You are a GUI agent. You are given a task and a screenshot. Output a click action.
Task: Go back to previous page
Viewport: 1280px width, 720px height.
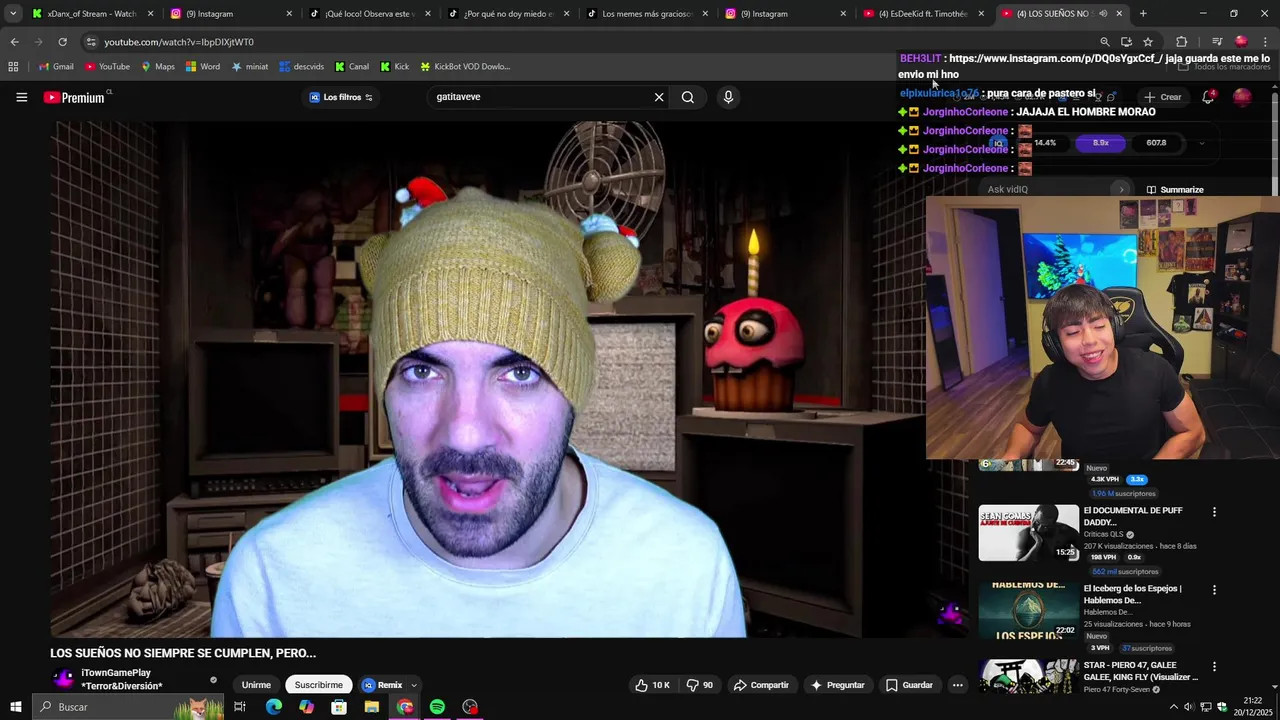click(x=14, y=42)
